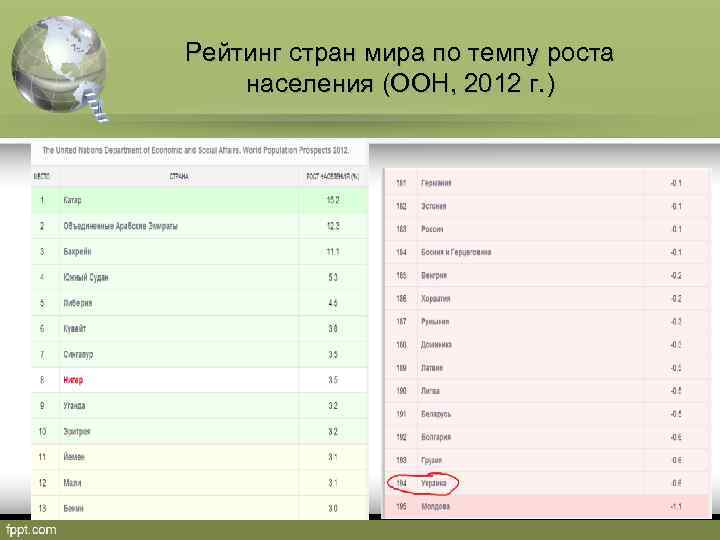This screenshot has width=720, height=540.
Task: Select country name Сингапур
Action: coord(78,354)
